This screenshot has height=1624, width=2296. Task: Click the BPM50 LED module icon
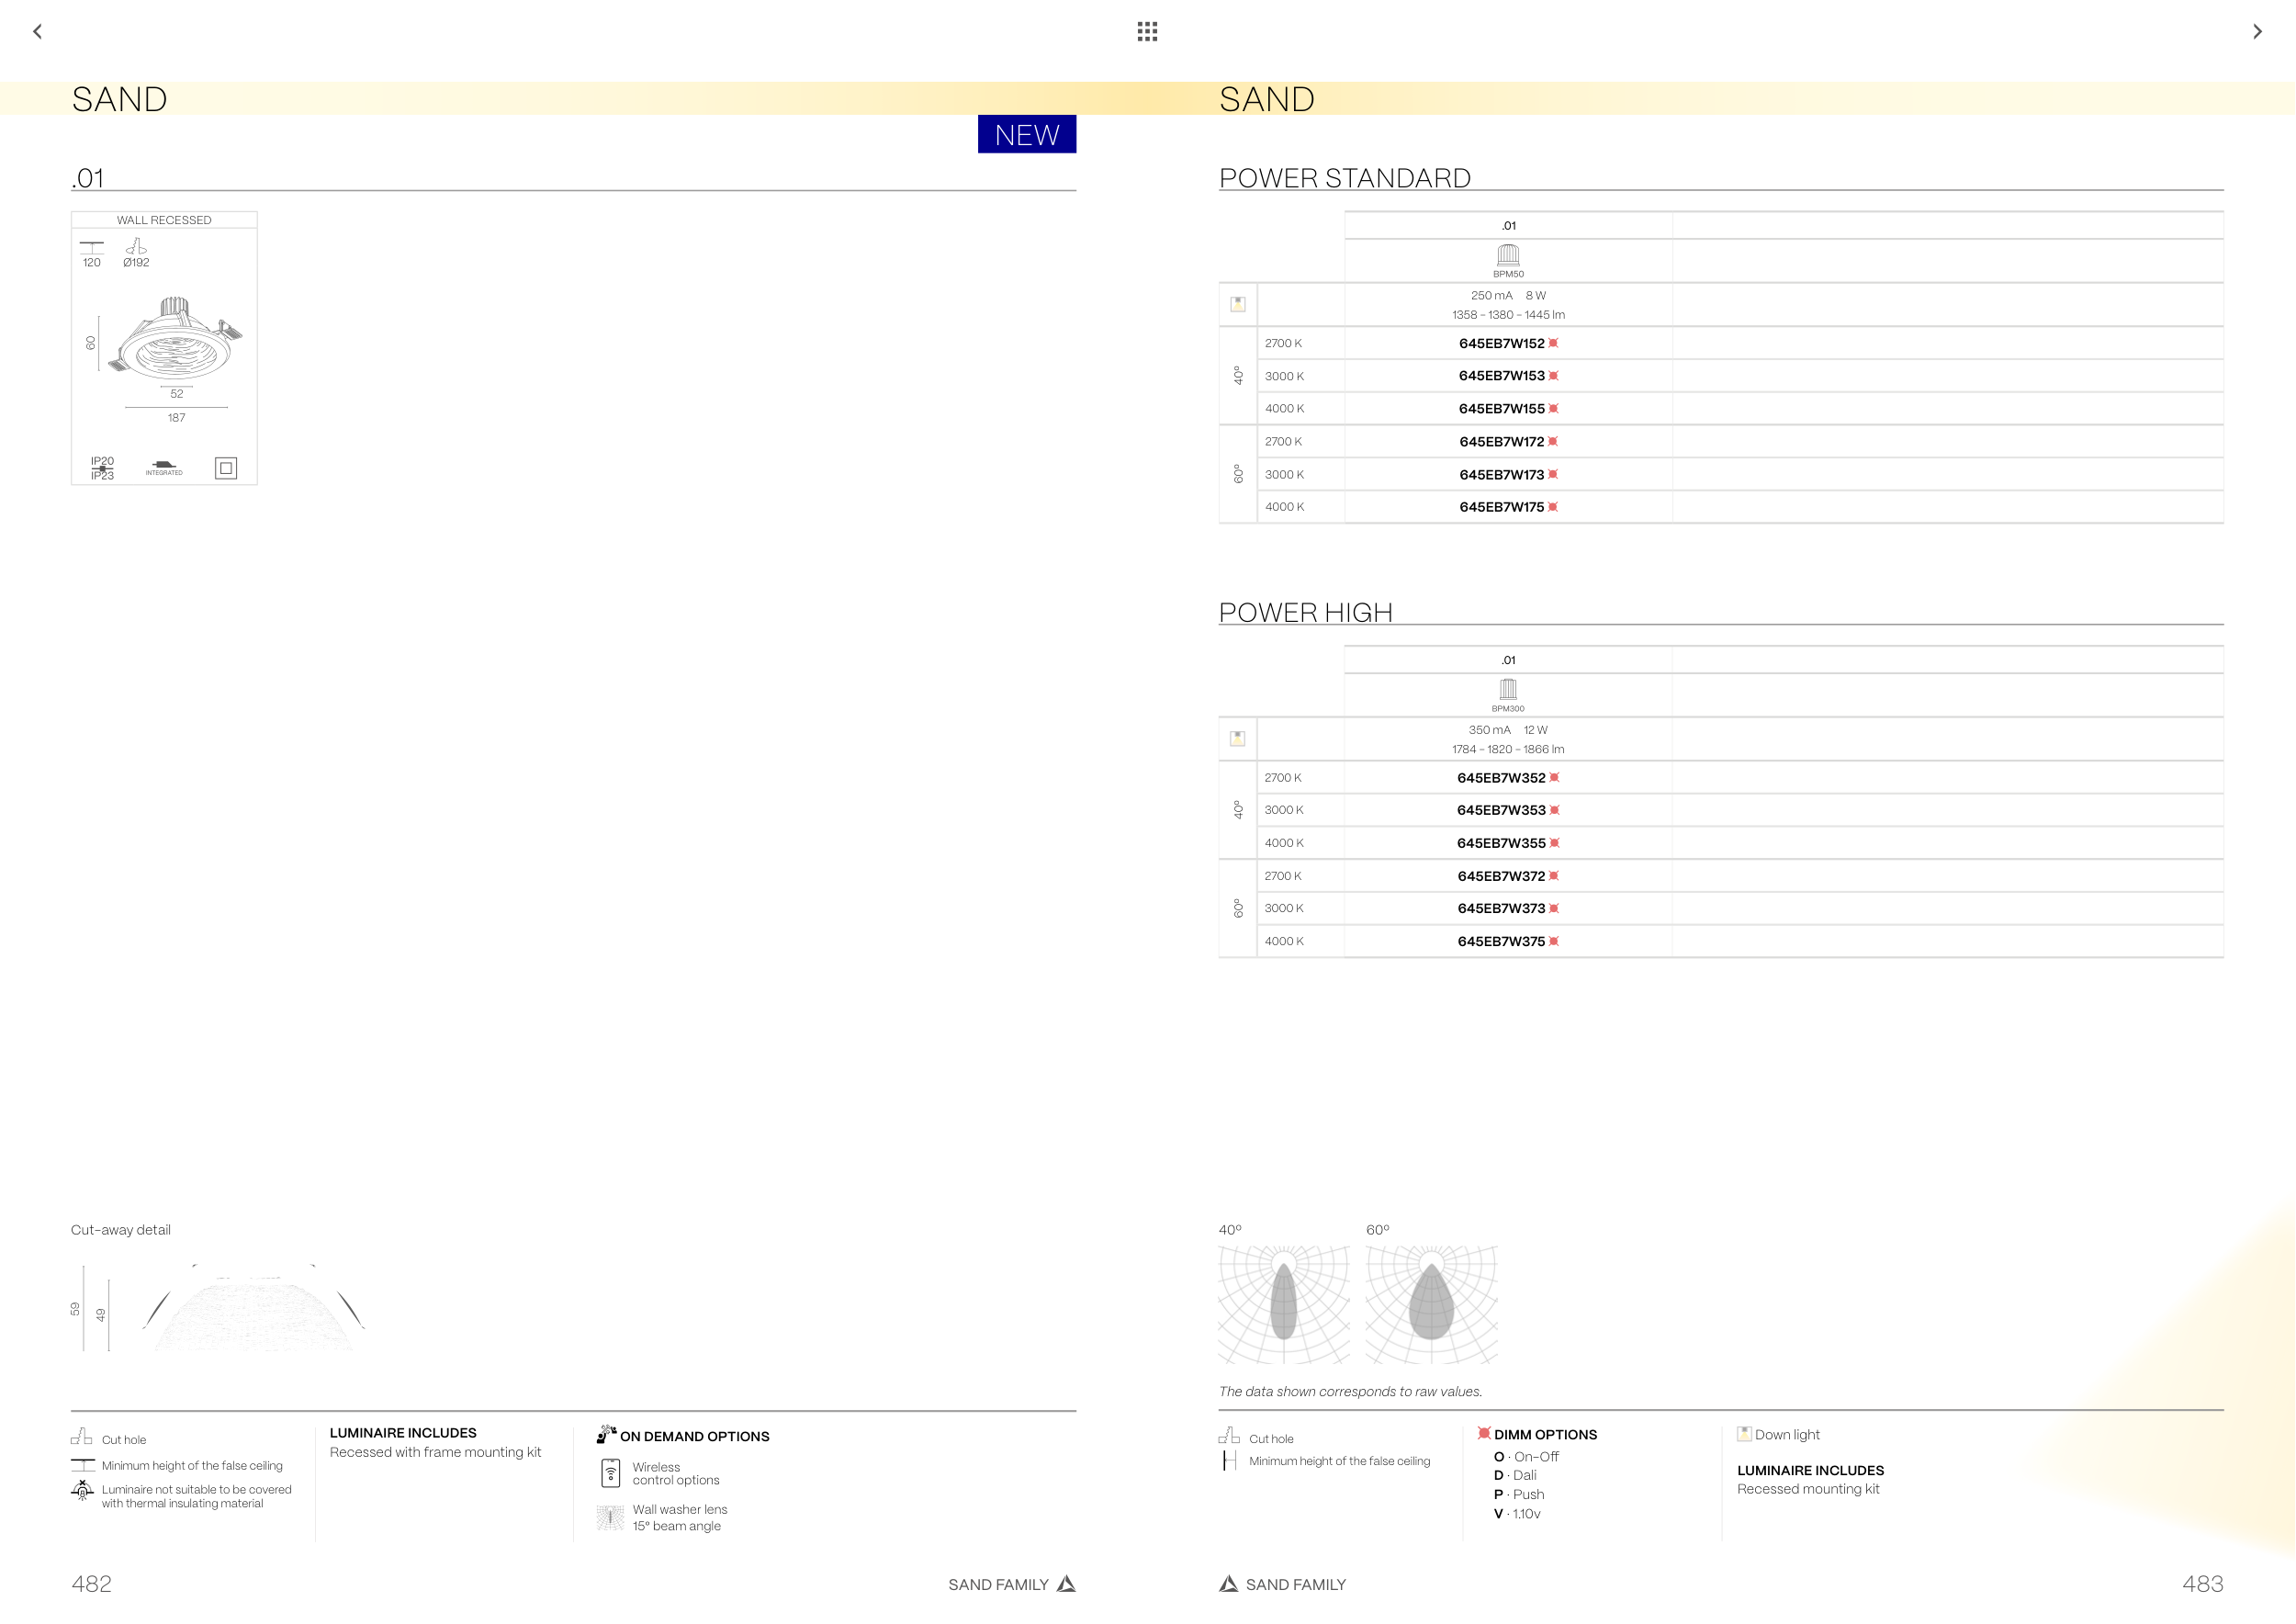1508,255
